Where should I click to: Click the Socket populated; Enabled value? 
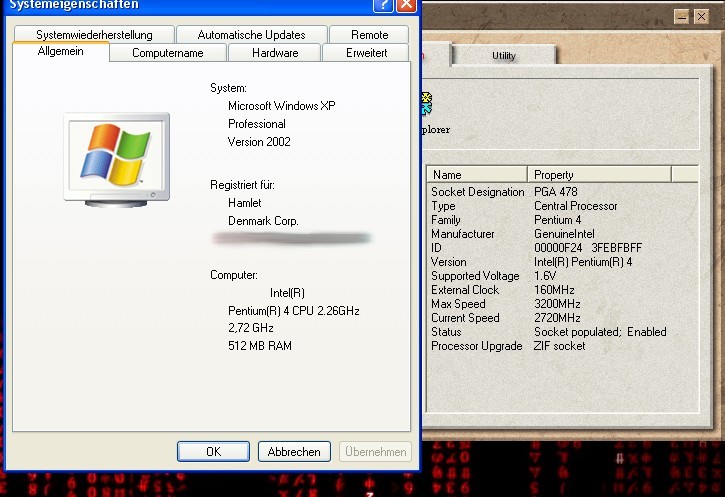600,331
